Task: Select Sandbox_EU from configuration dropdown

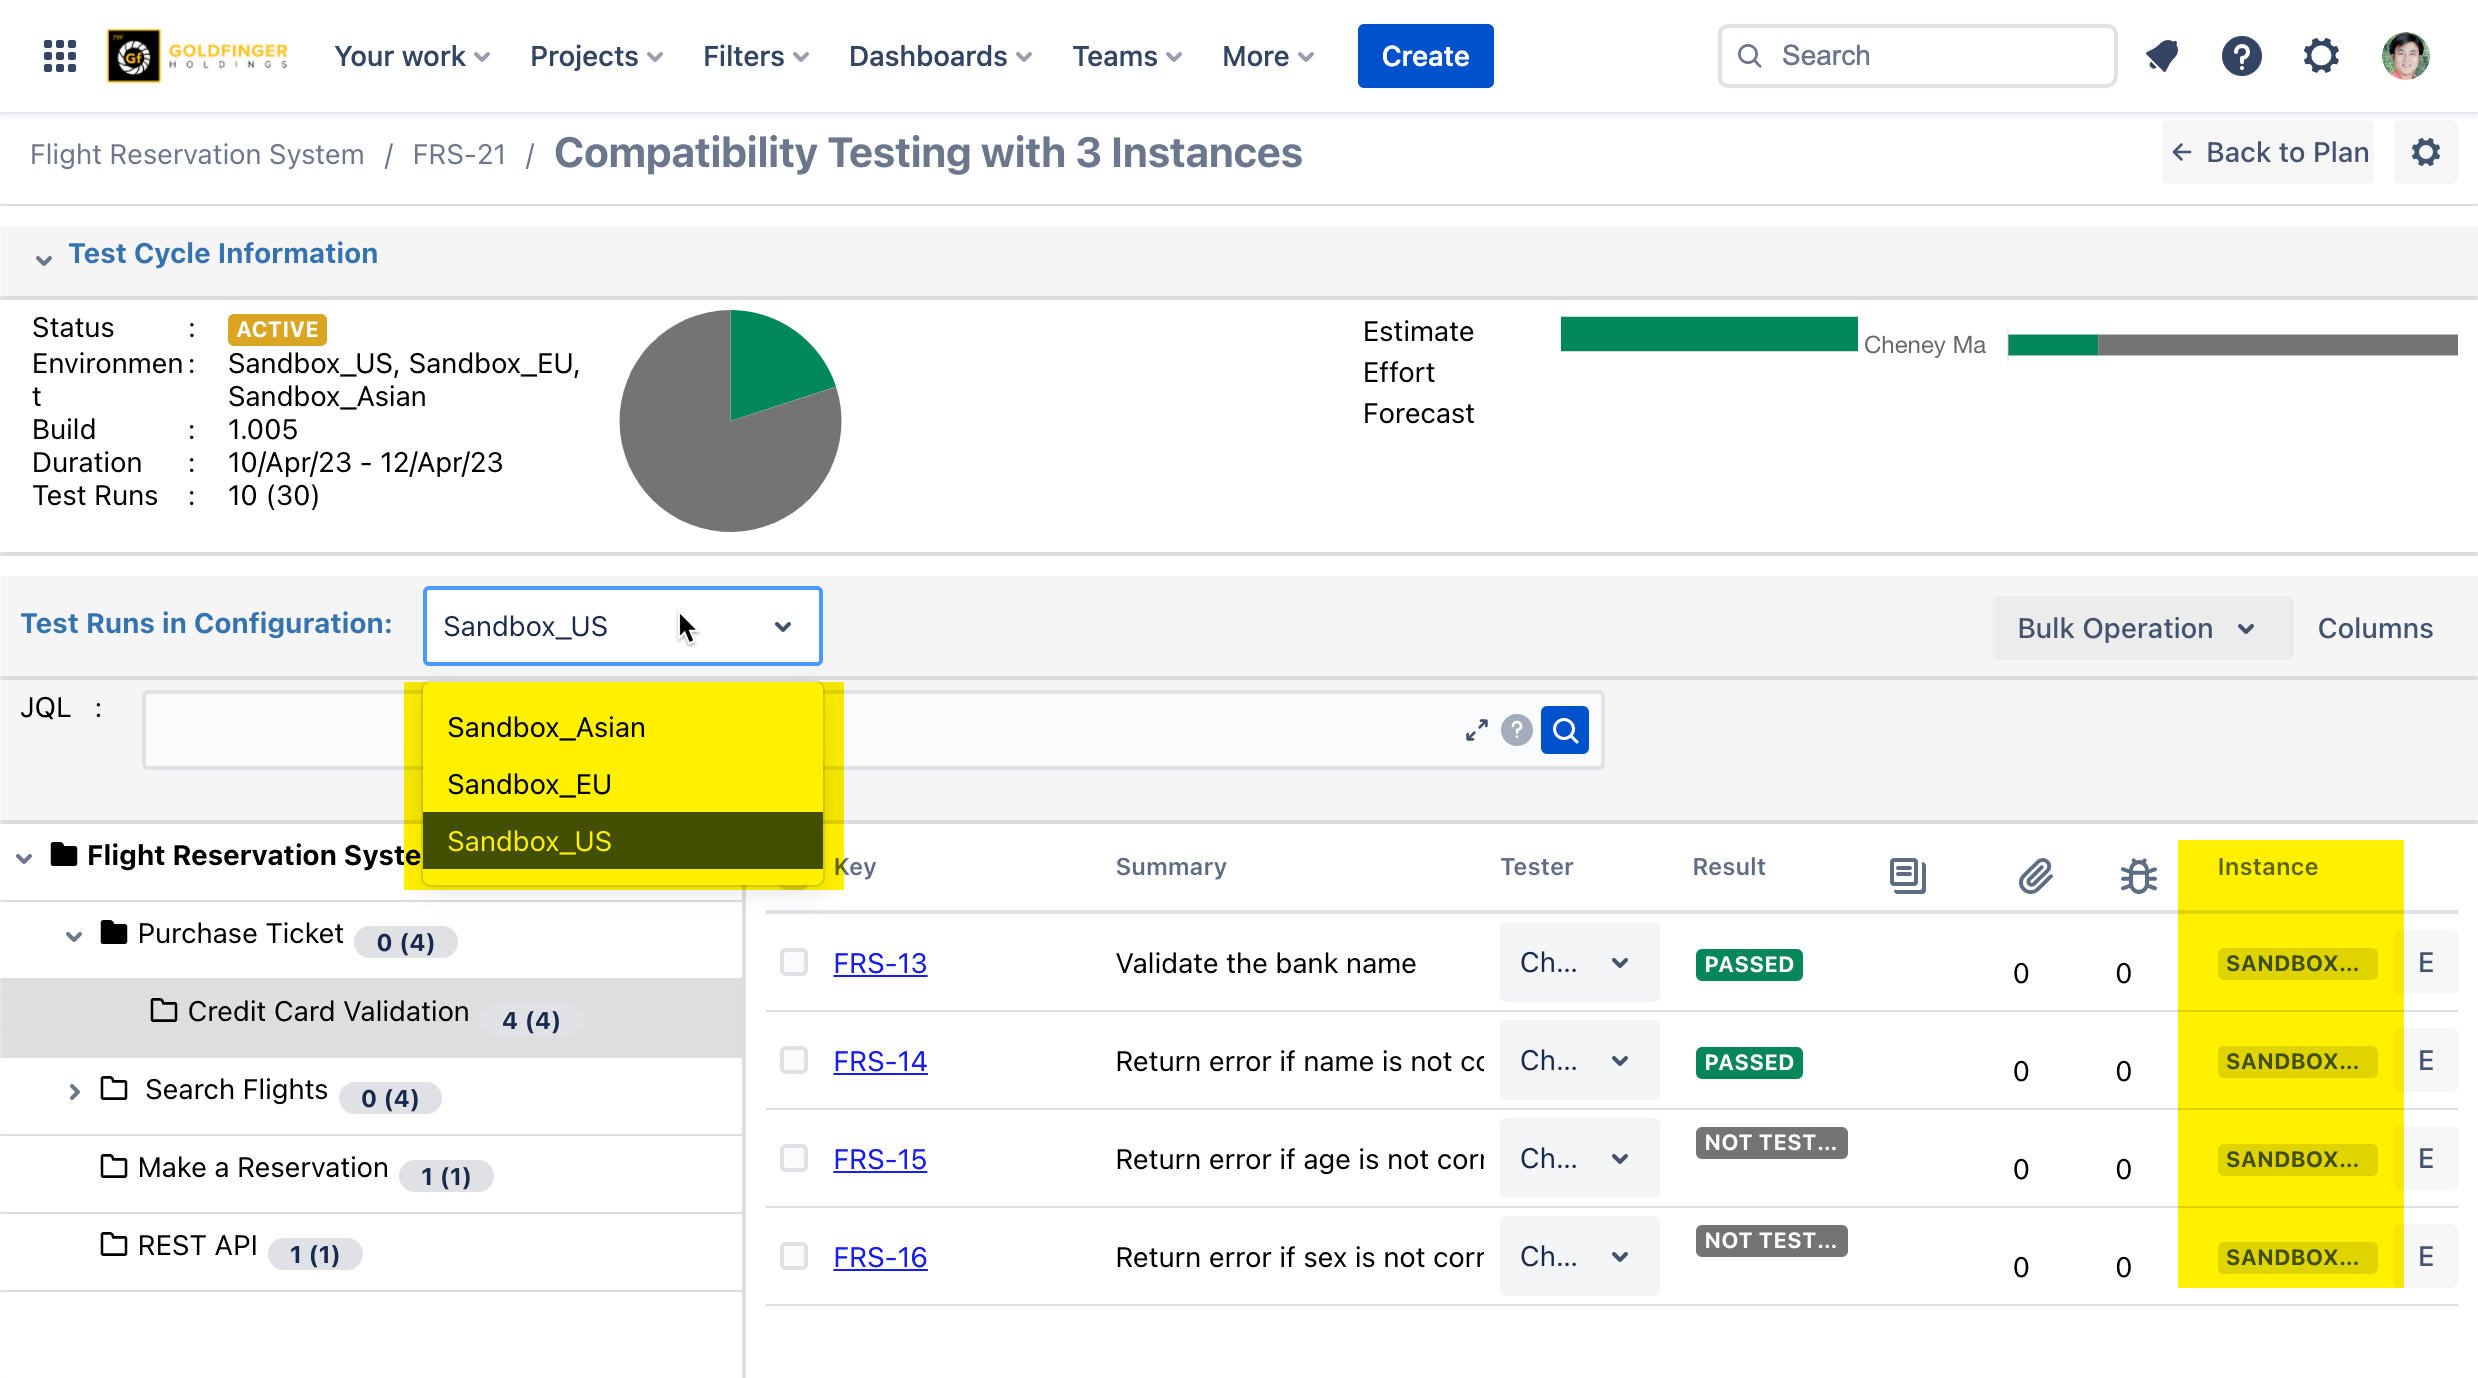Action: tap(529, 784)
